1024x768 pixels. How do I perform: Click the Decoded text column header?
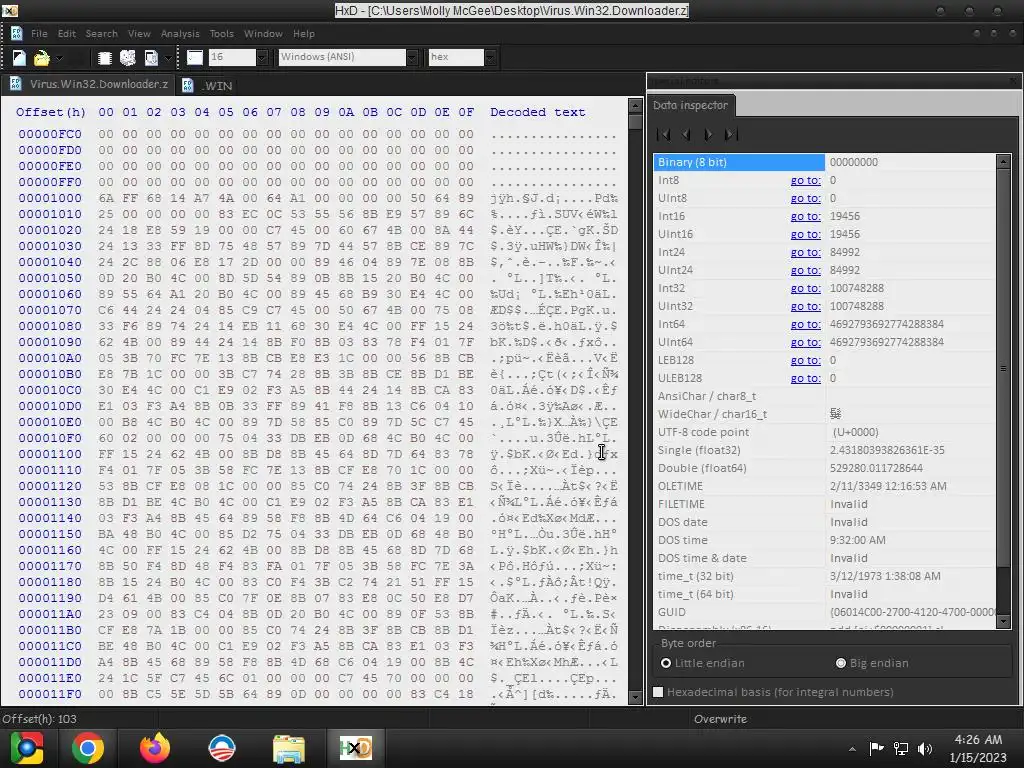(537, 112)
